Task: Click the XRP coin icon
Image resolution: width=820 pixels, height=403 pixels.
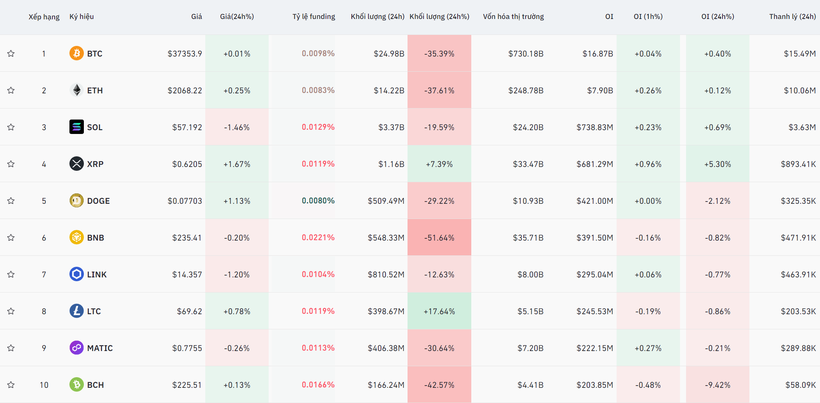Action: (x=76, y=164)
